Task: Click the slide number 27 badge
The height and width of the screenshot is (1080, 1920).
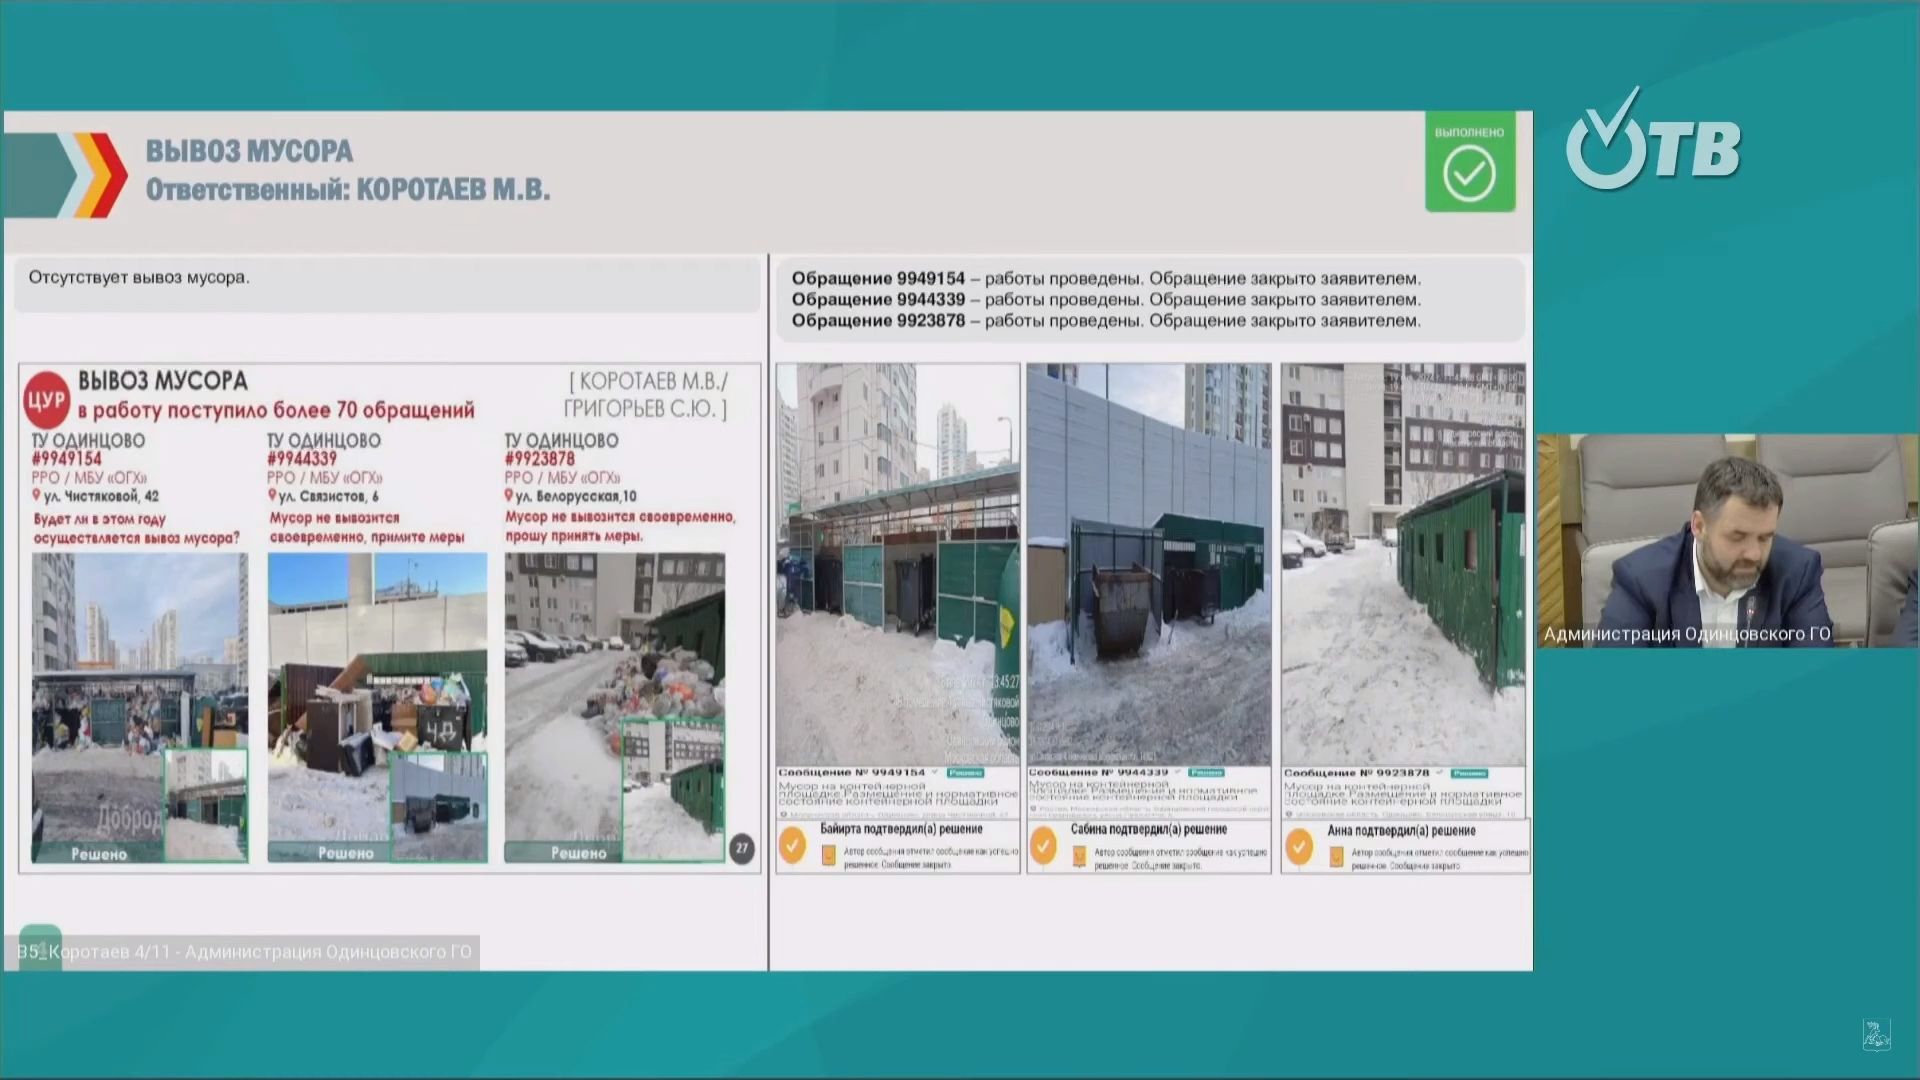Action: click(x=741, y=848)
